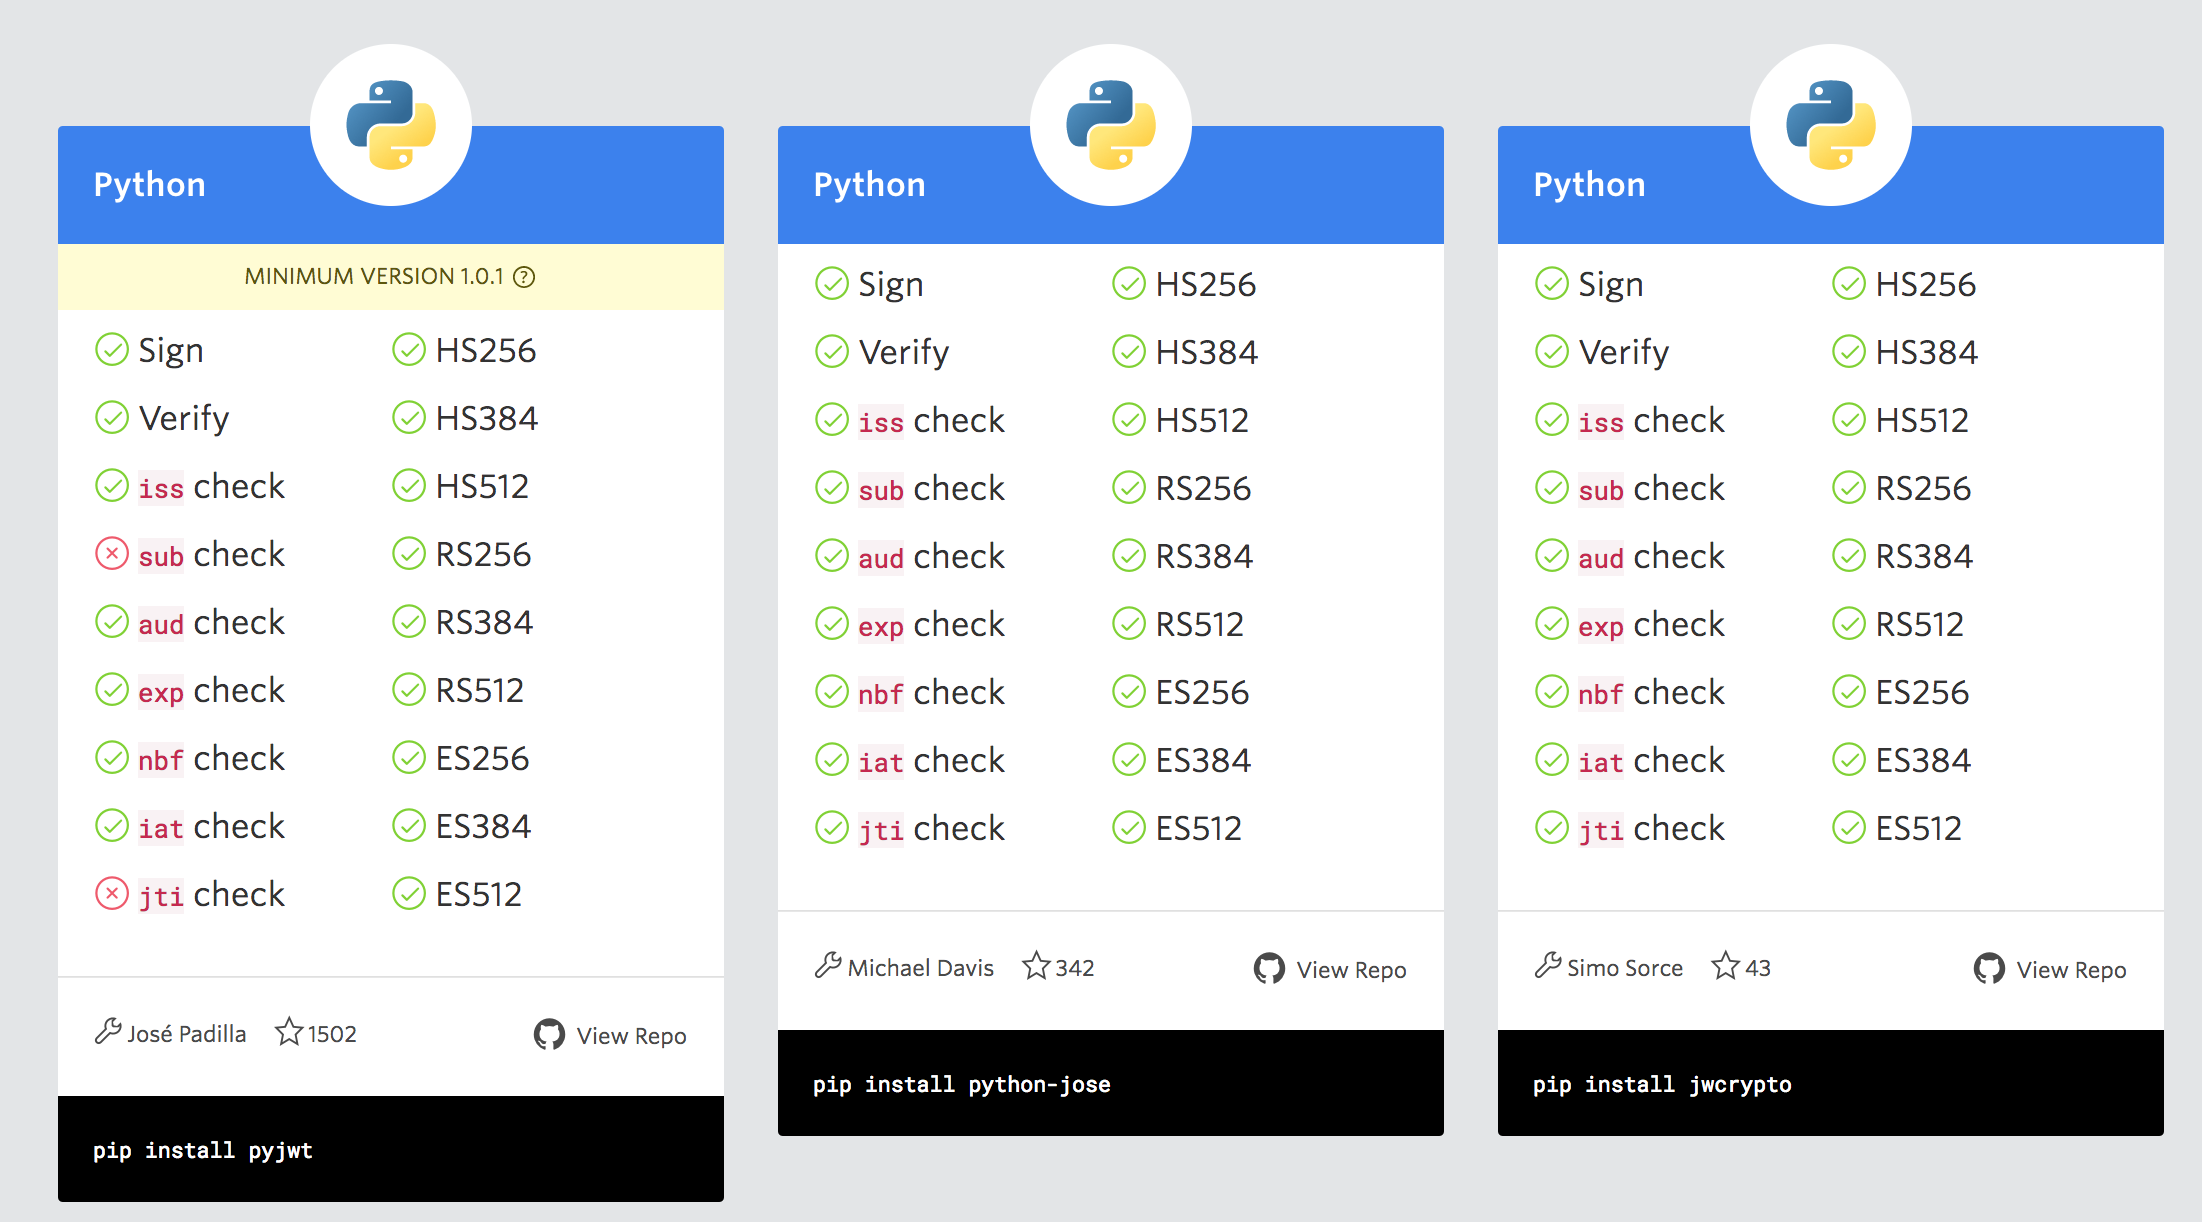Click the star icon next to 342
Image resolution: width=2202 pixels, height=1222 pixels.
click(x=1036, y=965)
